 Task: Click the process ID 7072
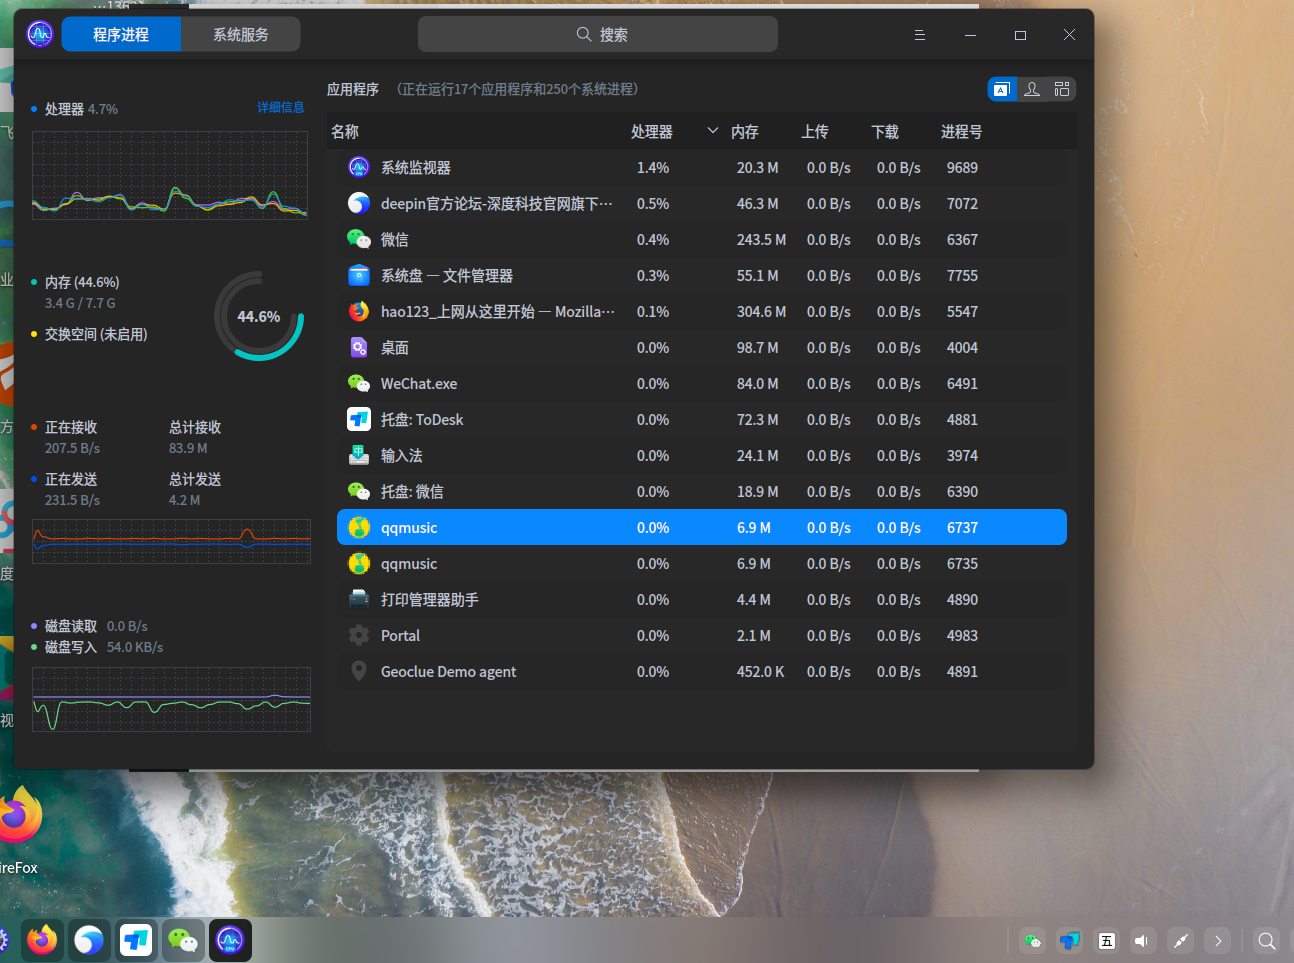pos(962,204)
